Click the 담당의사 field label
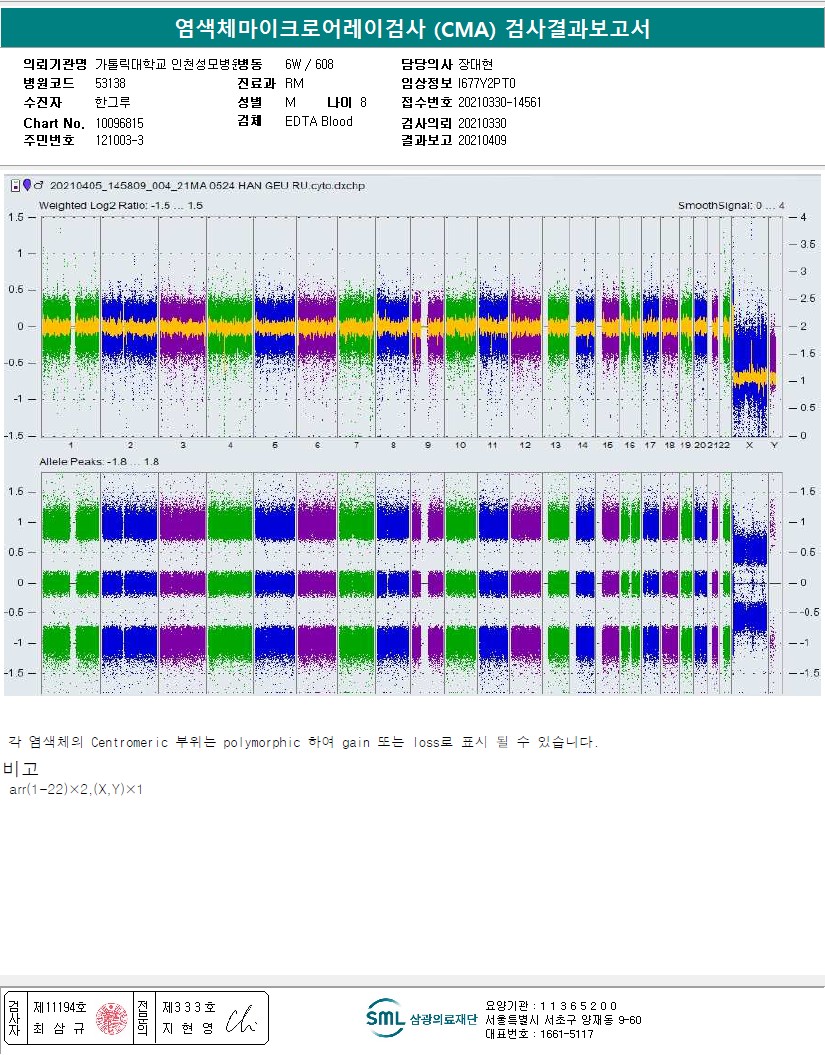 (x=427, y=65)
